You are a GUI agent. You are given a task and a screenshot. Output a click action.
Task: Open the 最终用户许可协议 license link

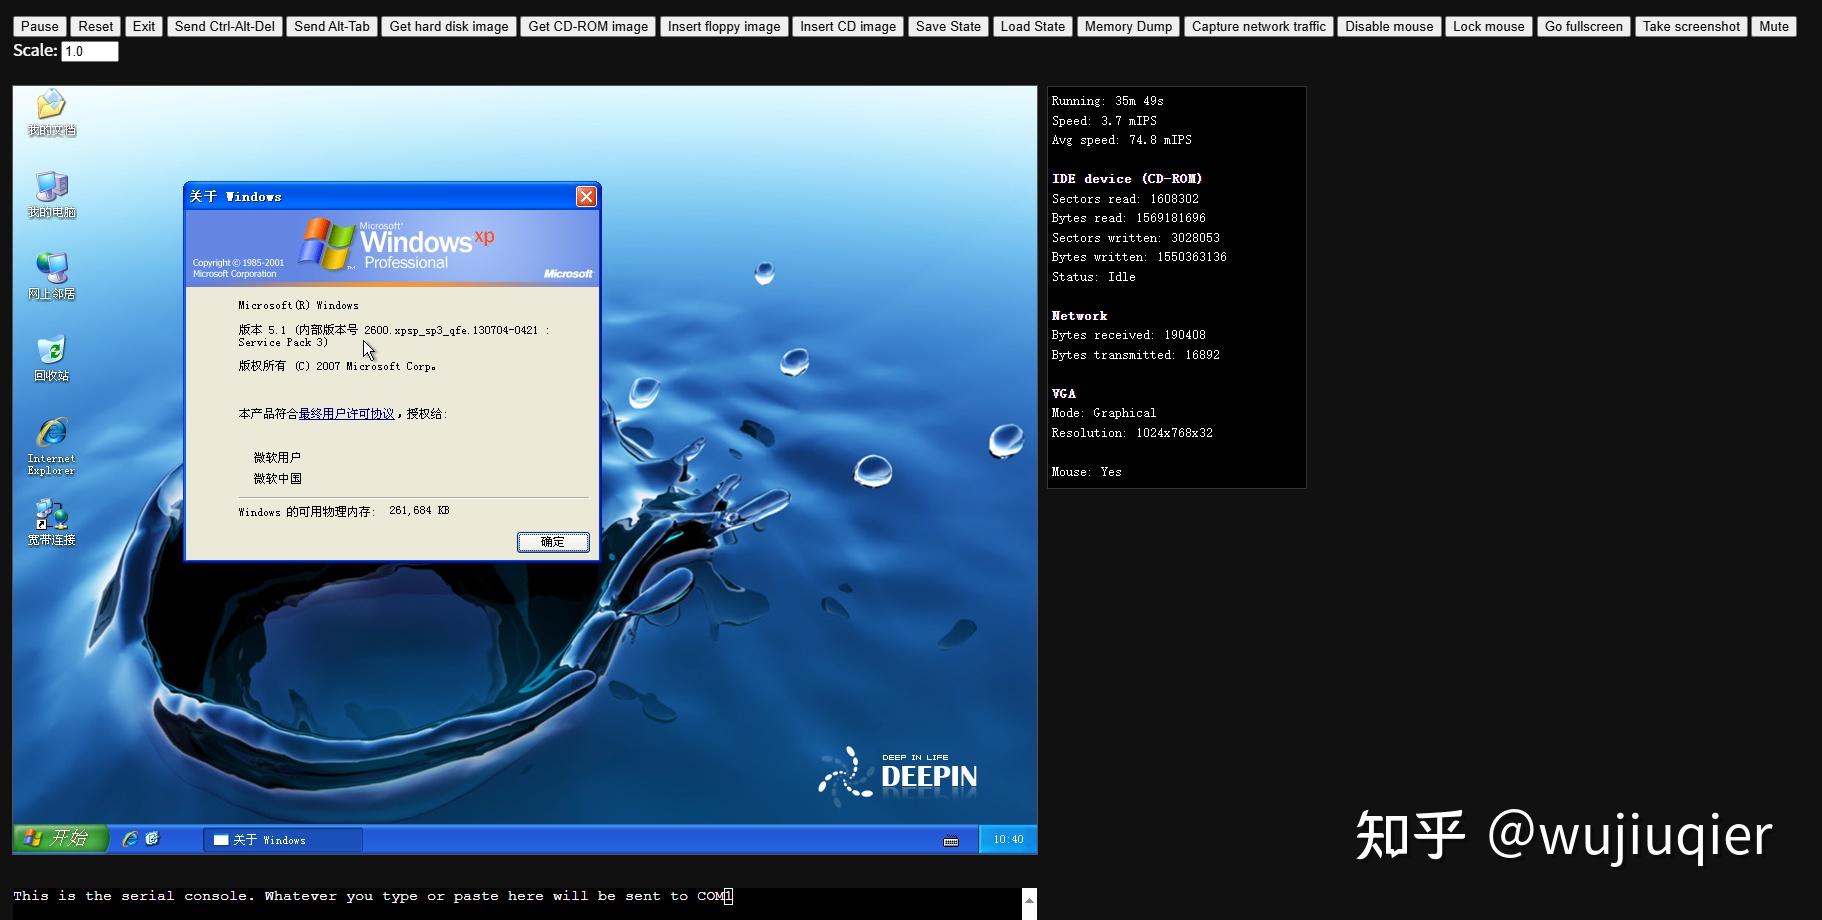[x=345, y=413]
